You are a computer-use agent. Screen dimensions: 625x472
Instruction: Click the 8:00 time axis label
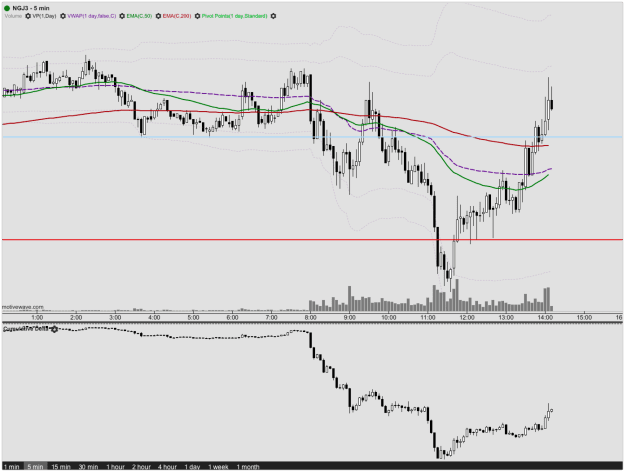pos(311,318)
